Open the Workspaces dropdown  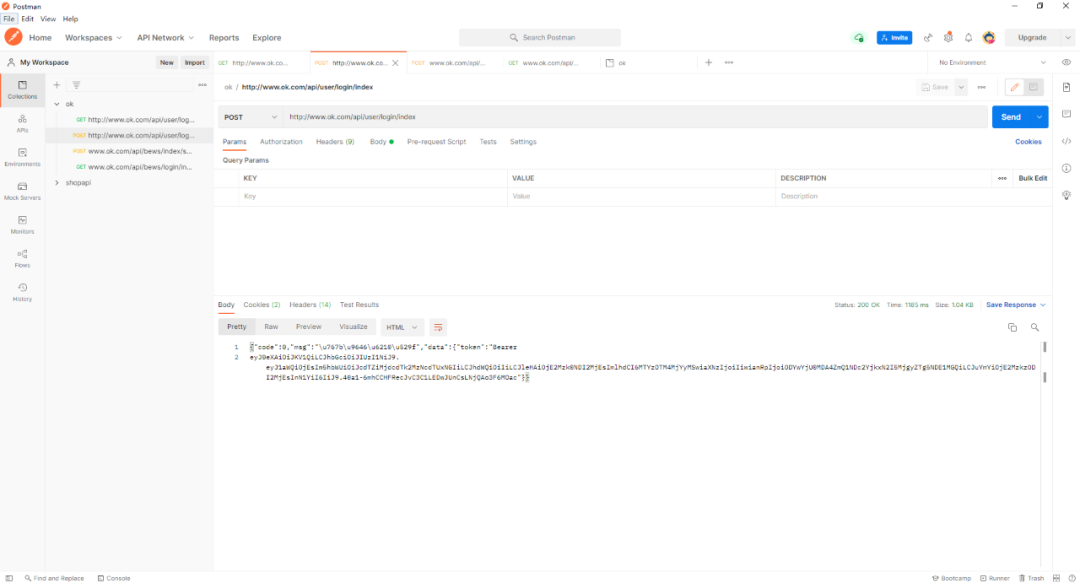pyautogui.click(x=93, y=38)
